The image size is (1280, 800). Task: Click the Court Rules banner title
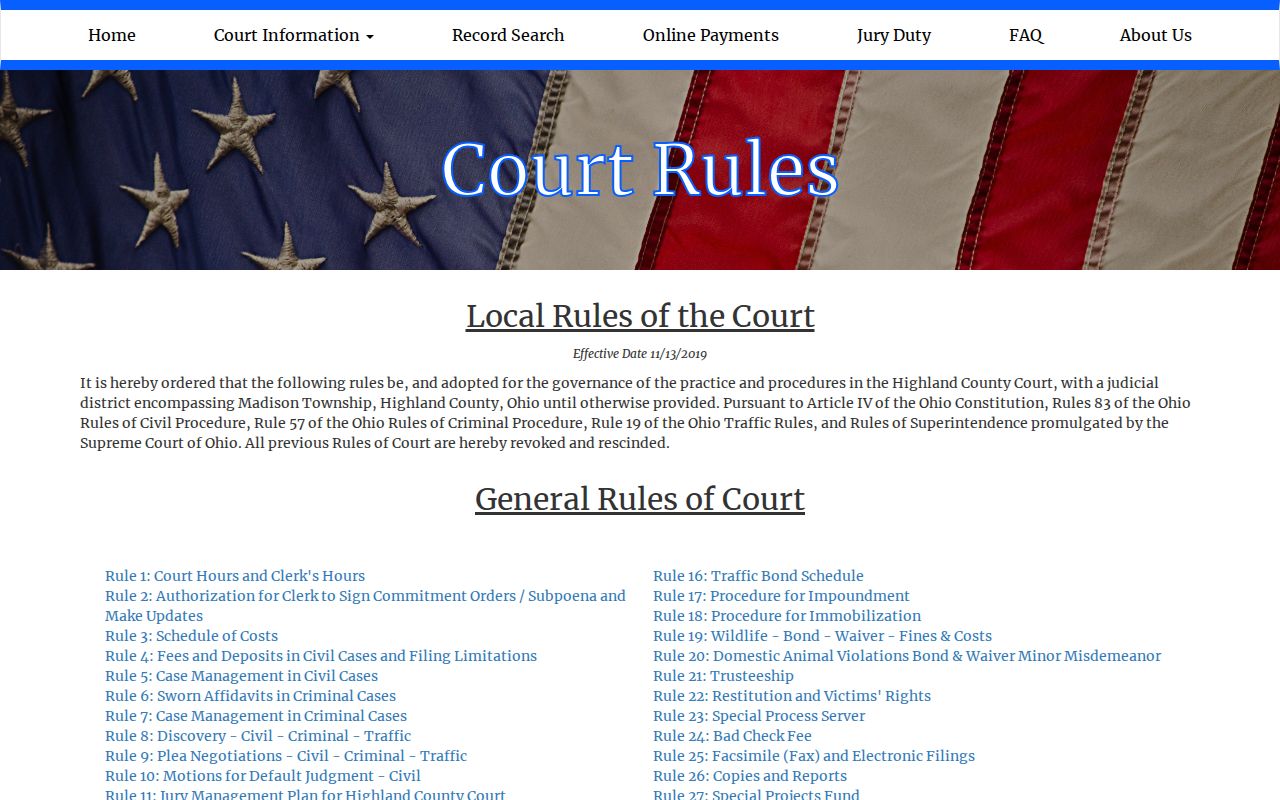pyautogui.click(x=640, y=168)
